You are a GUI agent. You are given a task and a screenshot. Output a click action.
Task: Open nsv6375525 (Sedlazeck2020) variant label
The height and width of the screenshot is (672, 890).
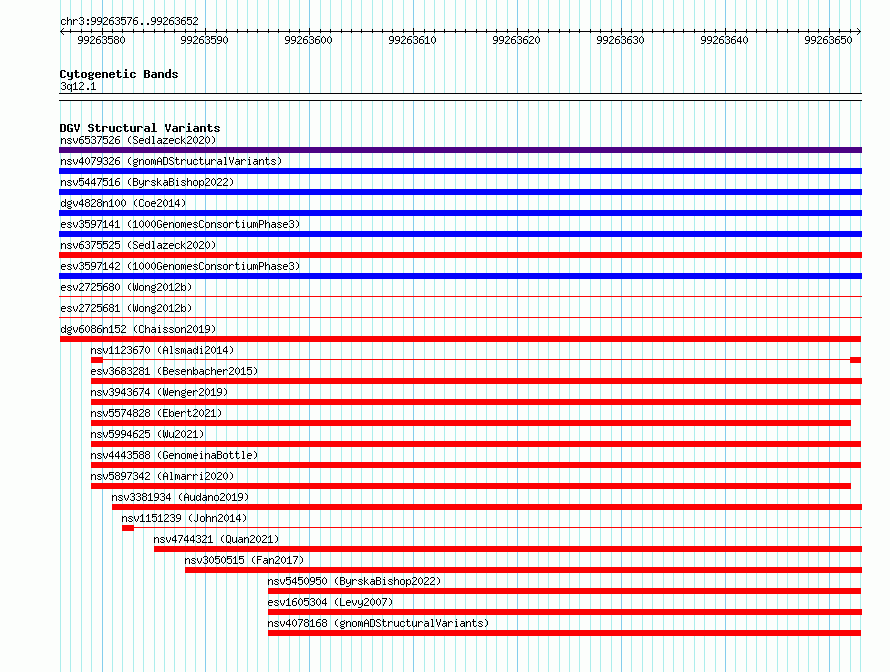coord(138,245)
